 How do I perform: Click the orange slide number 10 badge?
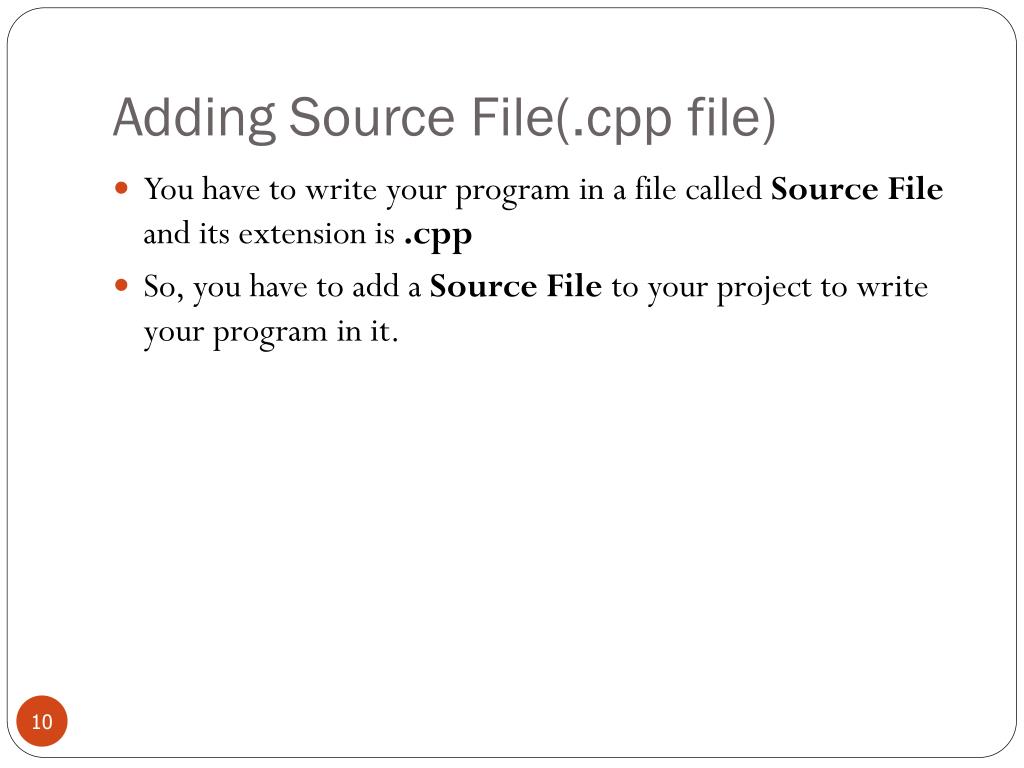click(x=42, y=721)
